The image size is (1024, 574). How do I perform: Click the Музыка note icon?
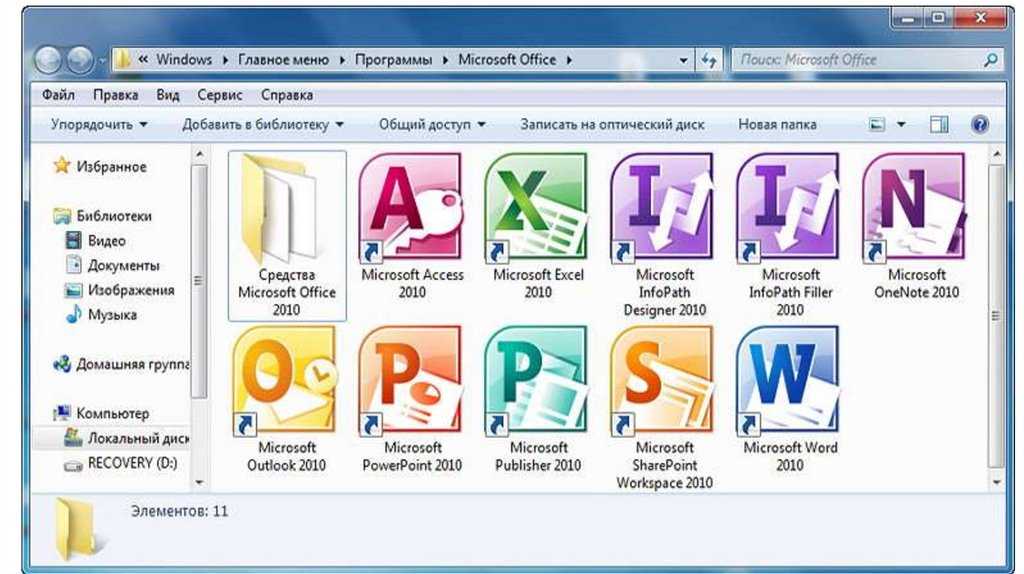pos(74,314)
